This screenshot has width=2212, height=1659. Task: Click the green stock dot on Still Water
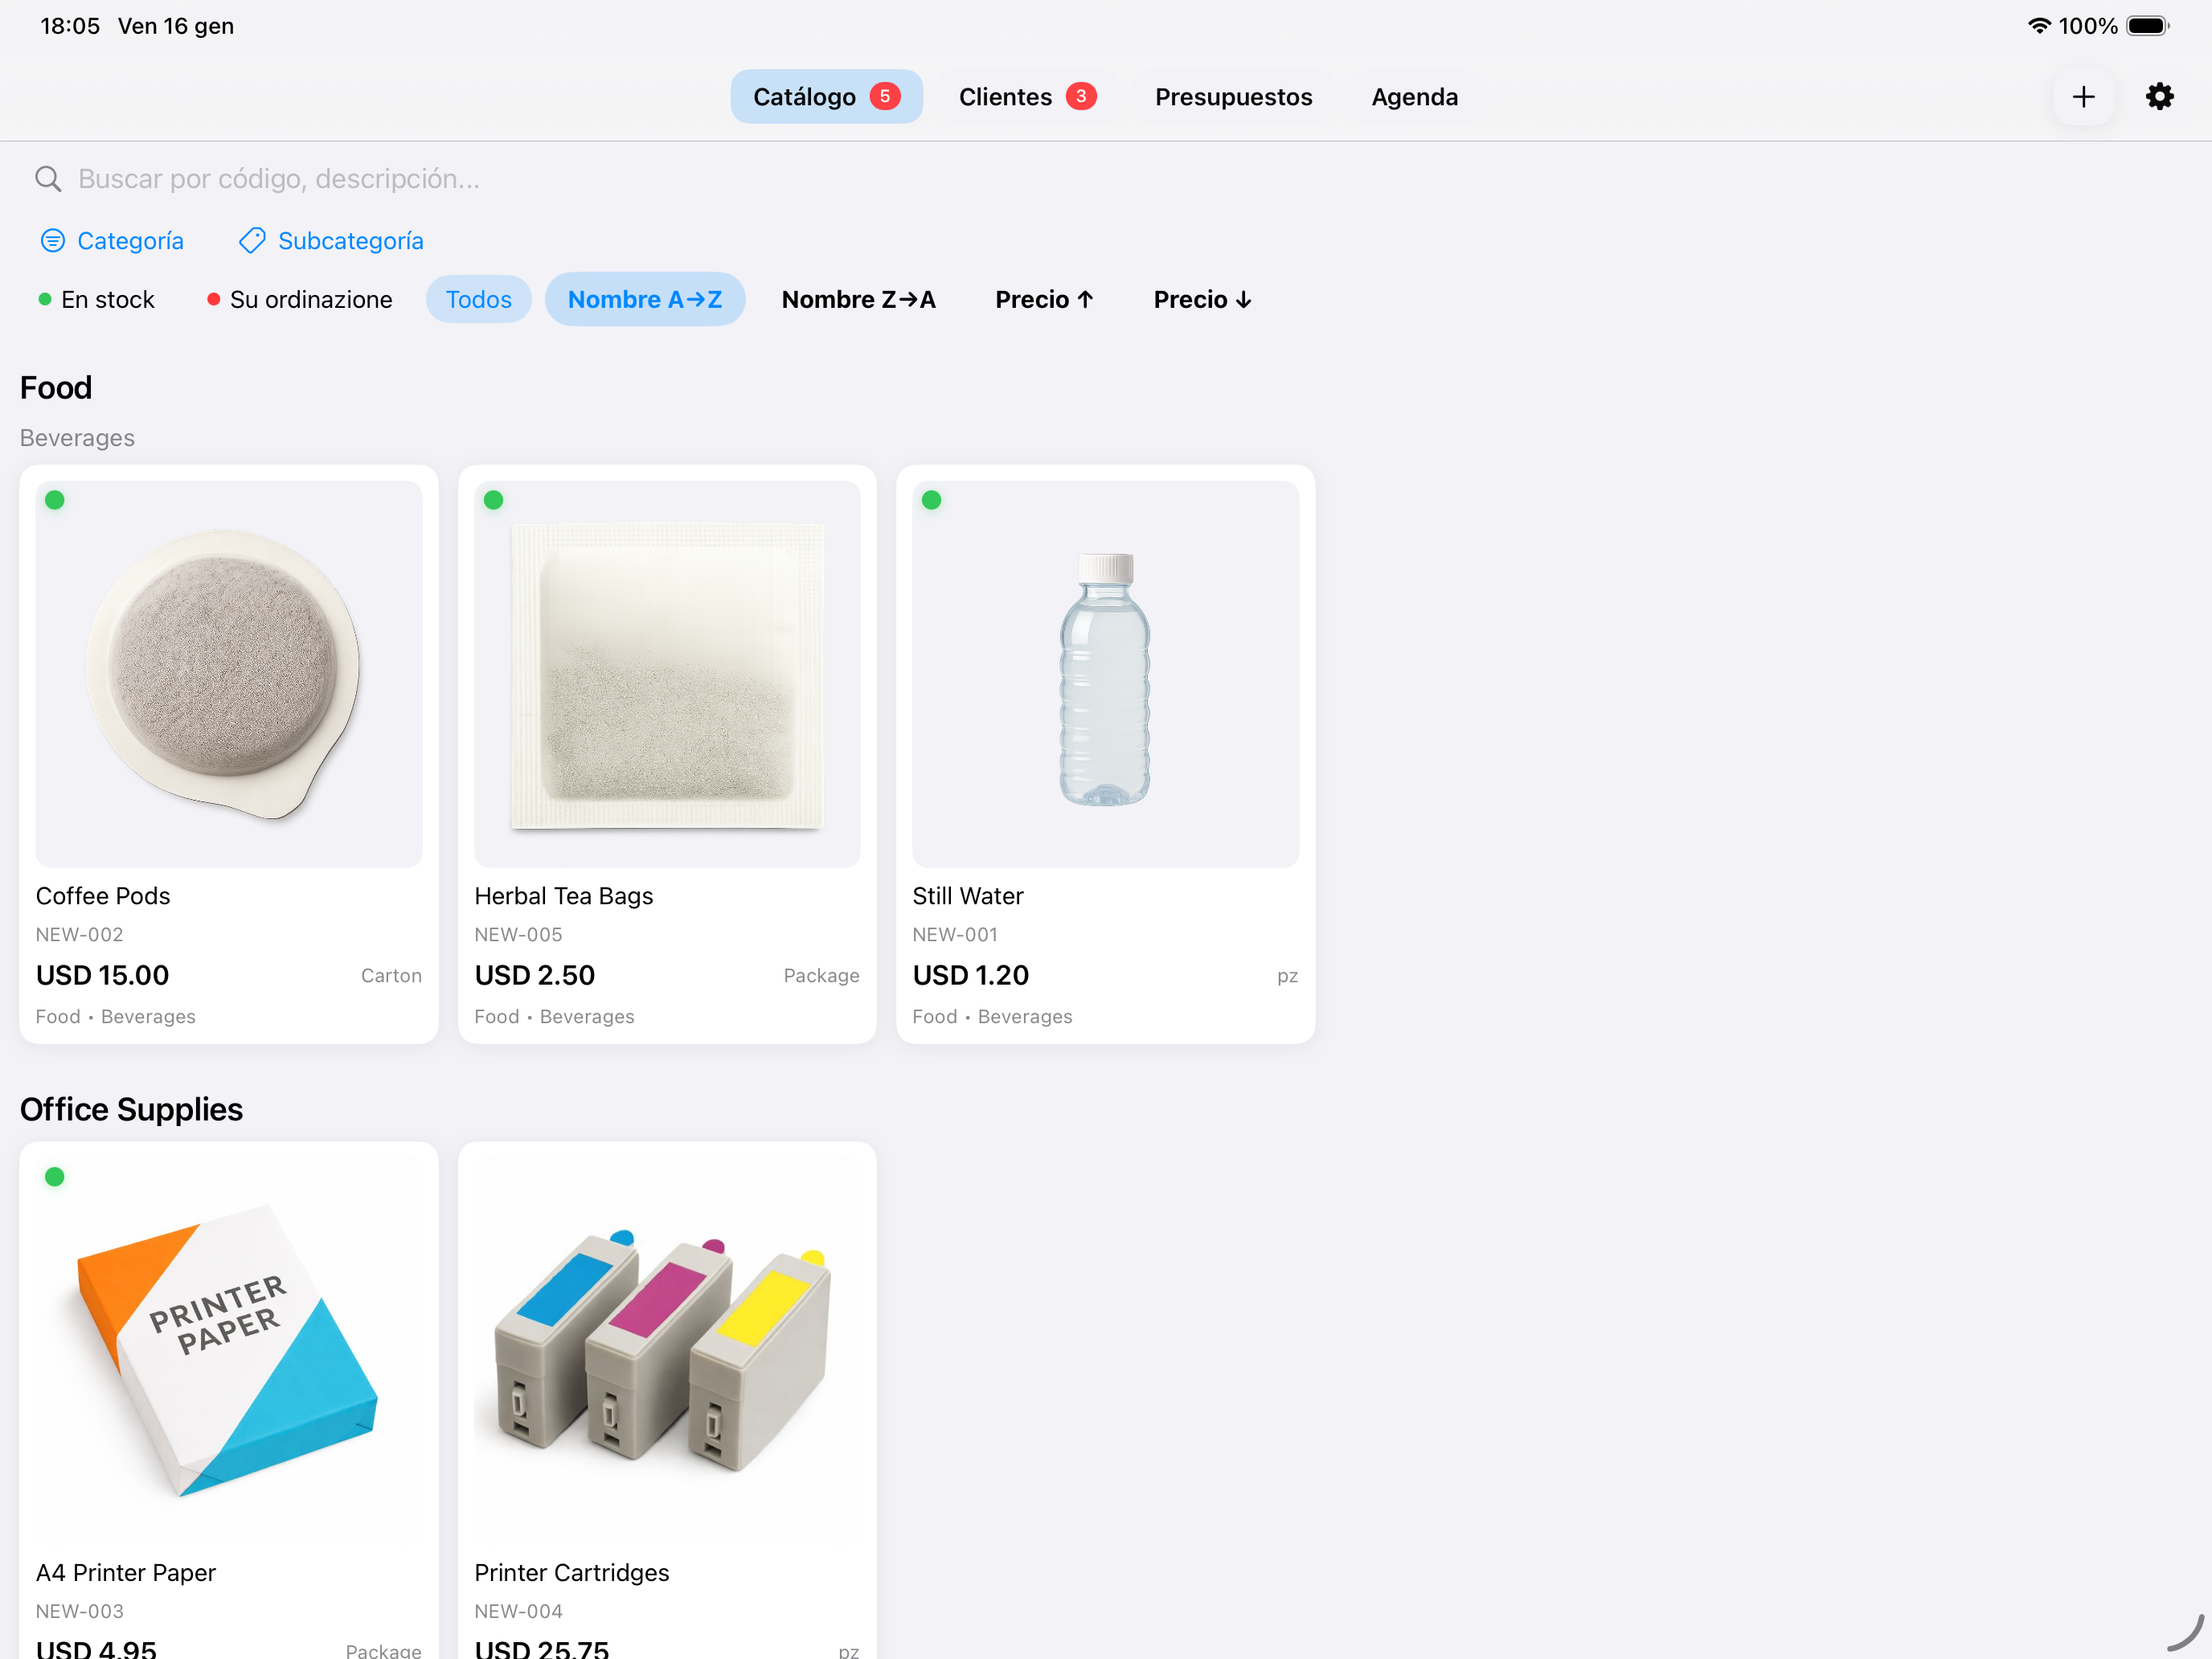pyautogui.click(x=931, y=500)
